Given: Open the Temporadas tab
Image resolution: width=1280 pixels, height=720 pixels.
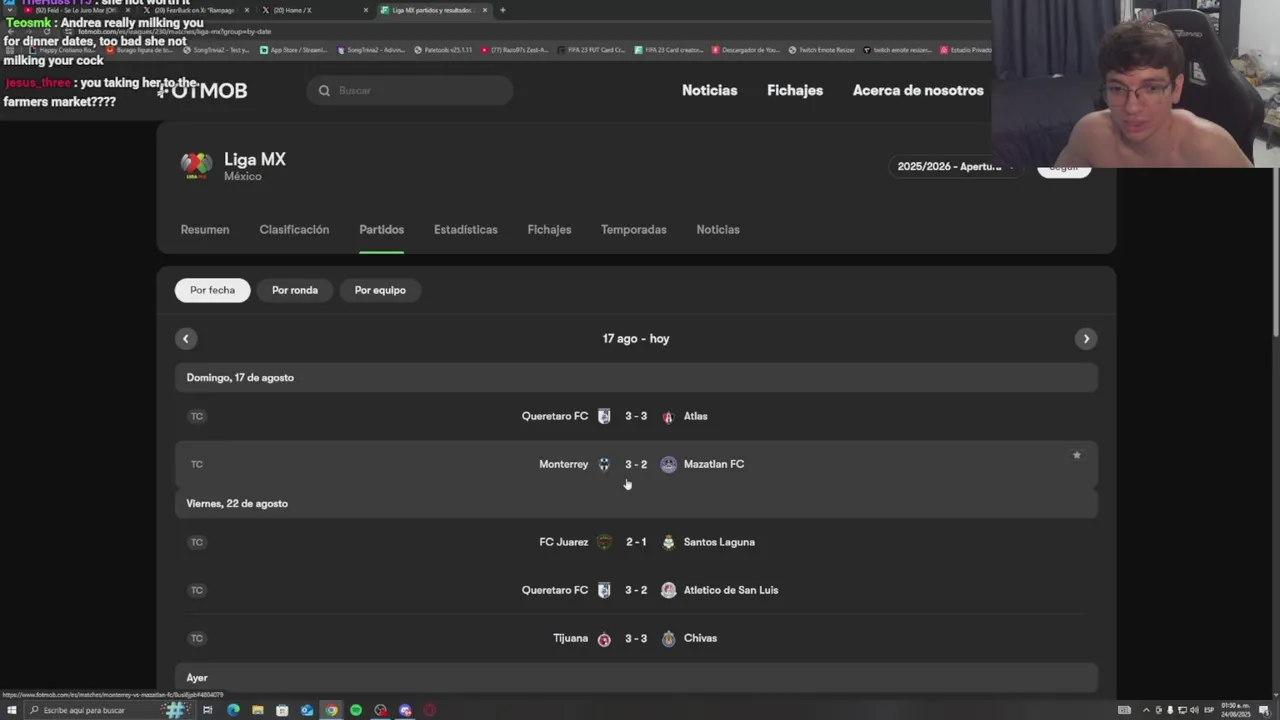Looking at the screenshot, I should pyautogui.click(x=634, y=230).
